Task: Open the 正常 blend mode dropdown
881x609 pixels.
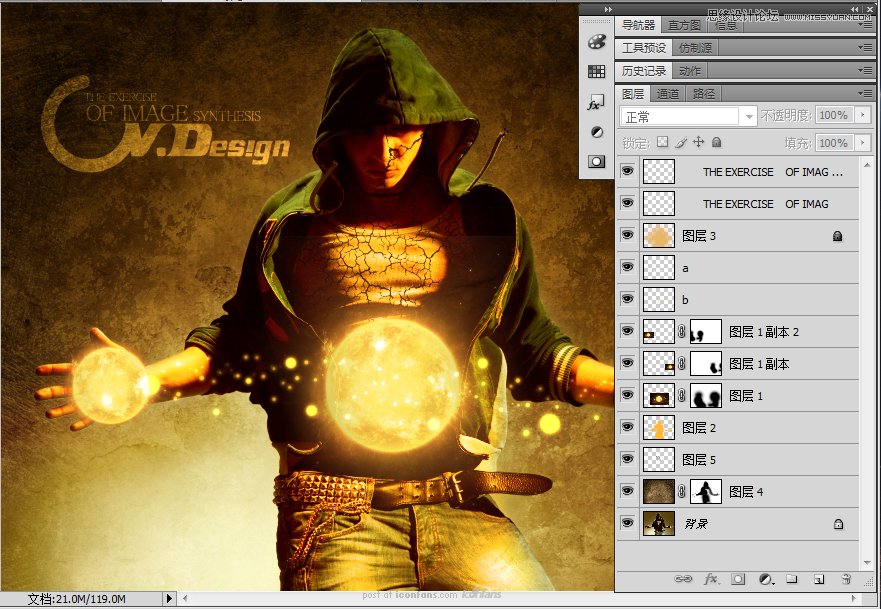Action: [x=688, y=116]
